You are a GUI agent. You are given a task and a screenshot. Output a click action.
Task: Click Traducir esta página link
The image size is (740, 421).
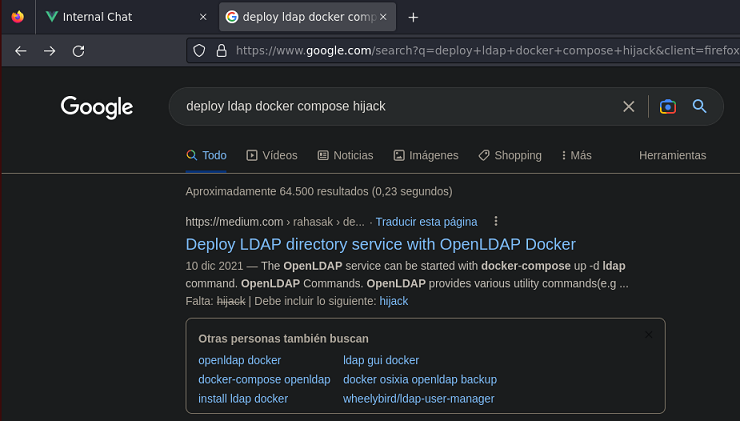click(x=427, y=221)
